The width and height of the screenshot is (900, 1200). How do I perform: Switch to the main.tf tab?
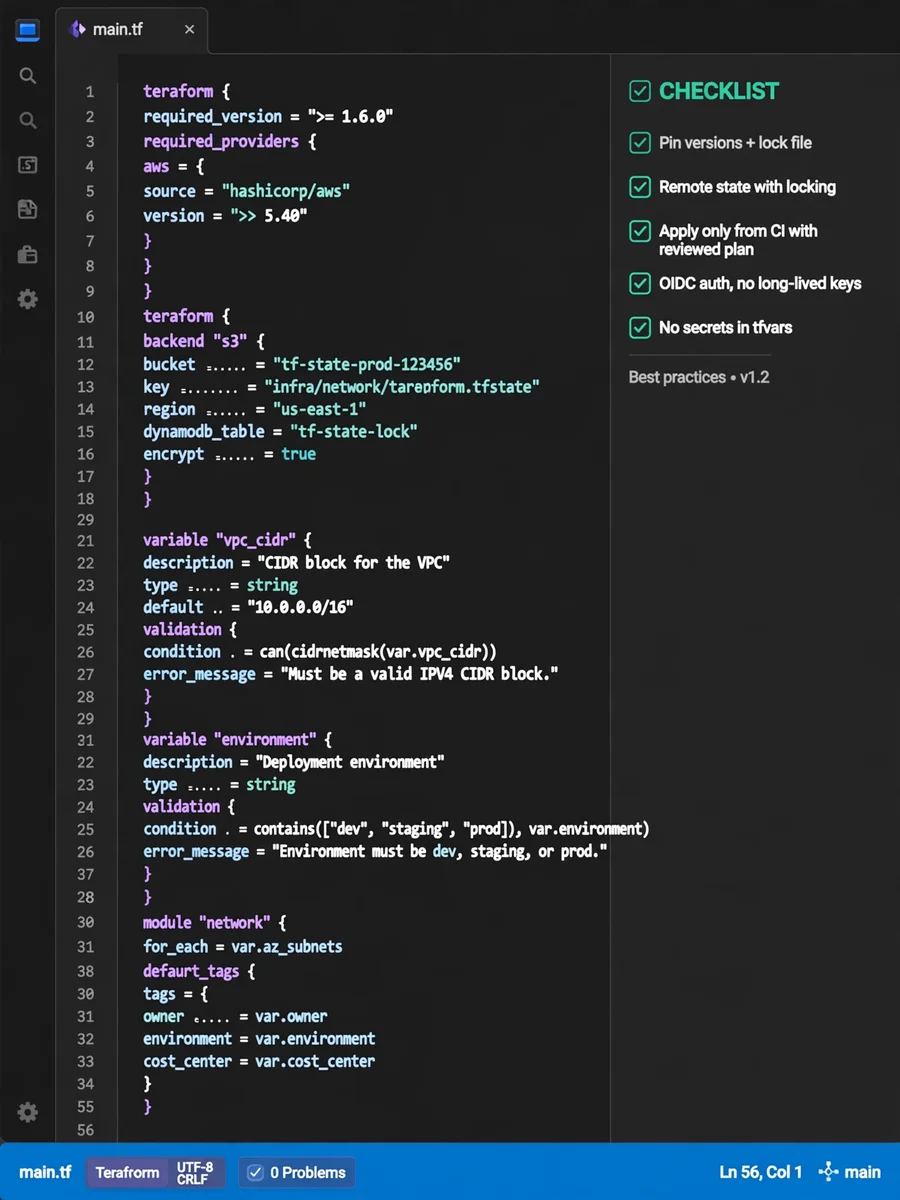pyautogui.click(x=131, y=29)
